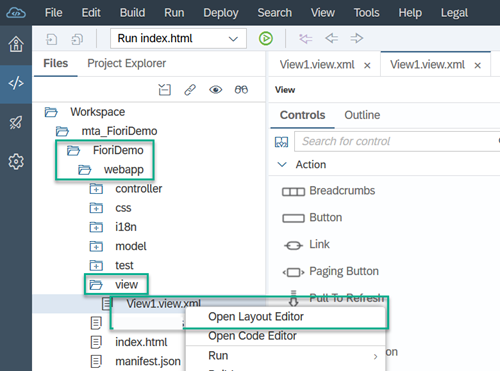
Task: Open the Search menu
Action: click(x=275, y=13)
